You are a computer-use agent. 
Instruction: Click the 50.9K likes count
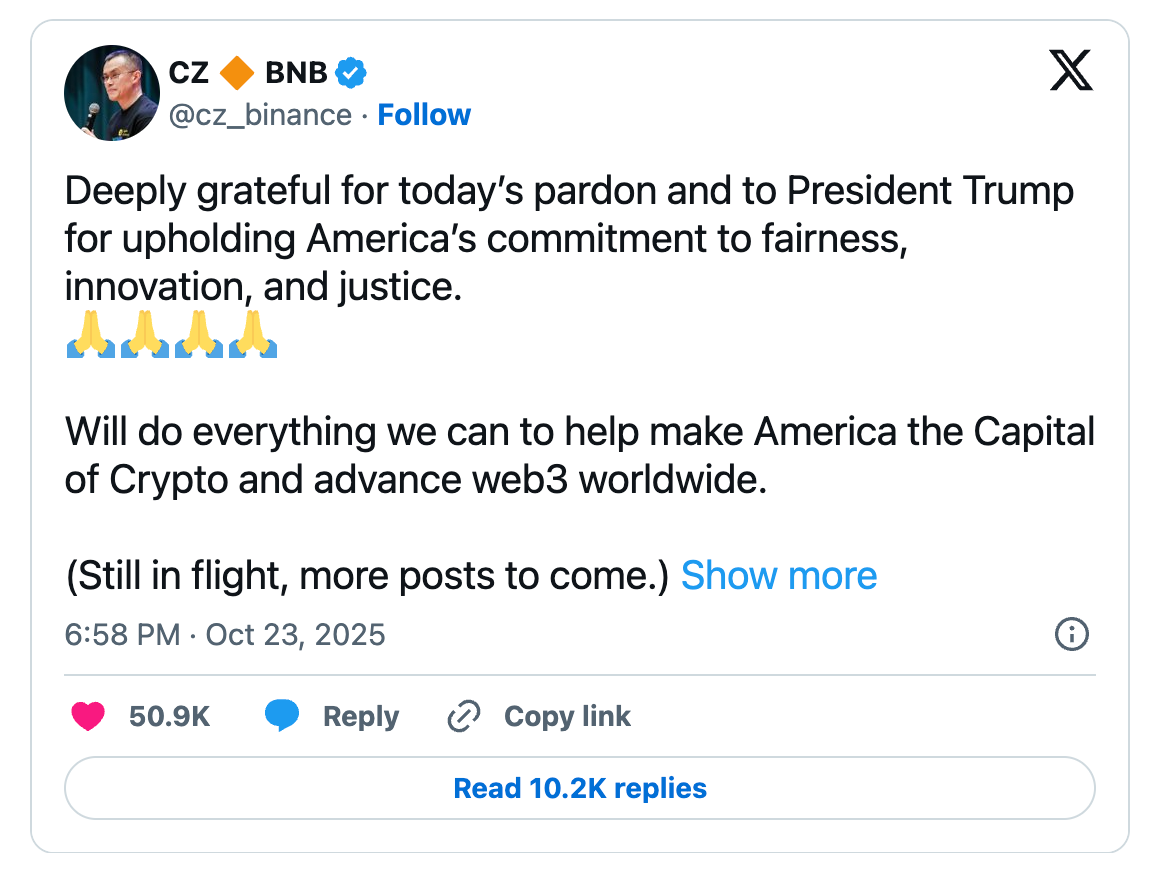tap(169, 716)
